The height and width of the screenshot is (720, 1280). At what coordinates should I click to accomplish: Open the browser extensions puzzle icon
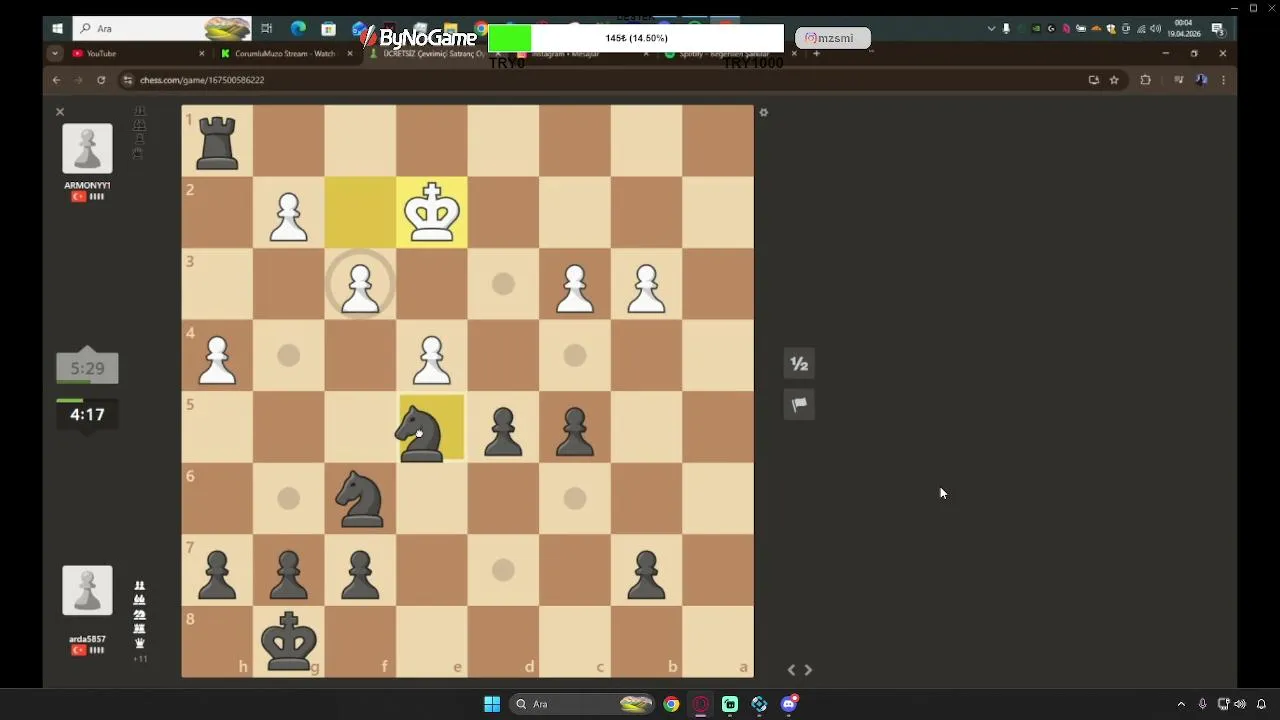coord(1146,80)
